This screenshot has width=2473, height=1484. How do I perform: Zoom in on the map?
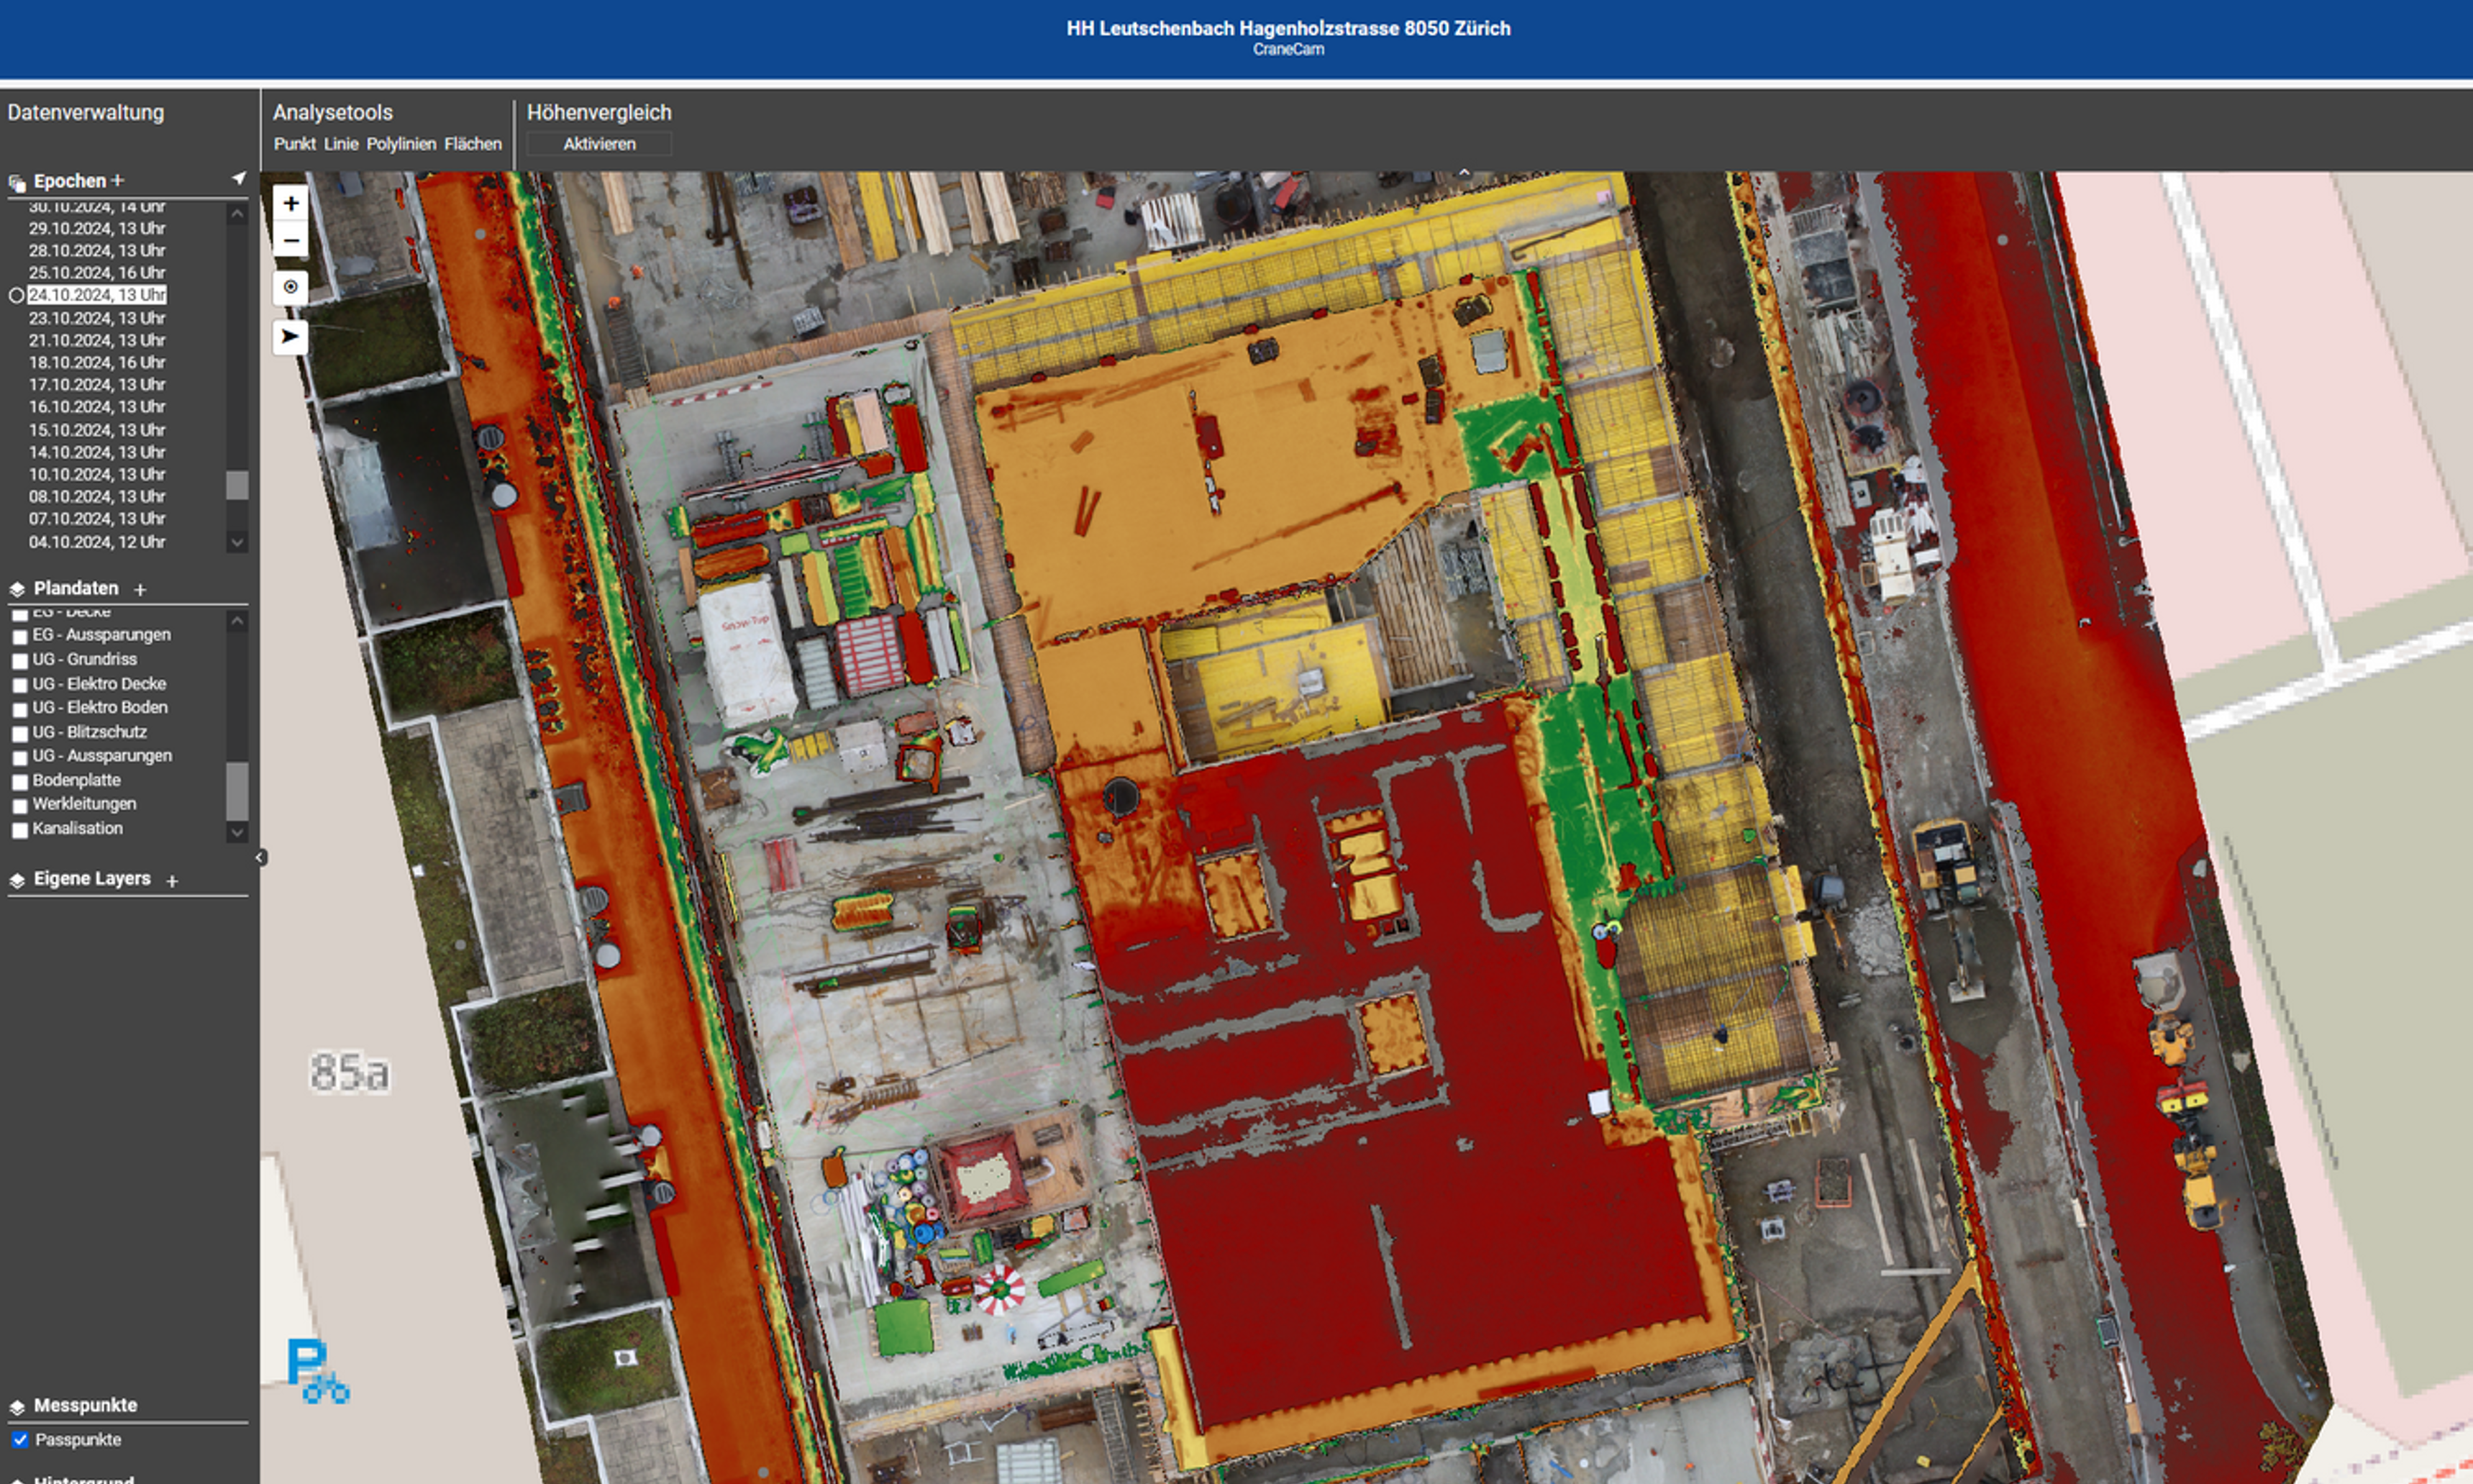pos(290,204)
